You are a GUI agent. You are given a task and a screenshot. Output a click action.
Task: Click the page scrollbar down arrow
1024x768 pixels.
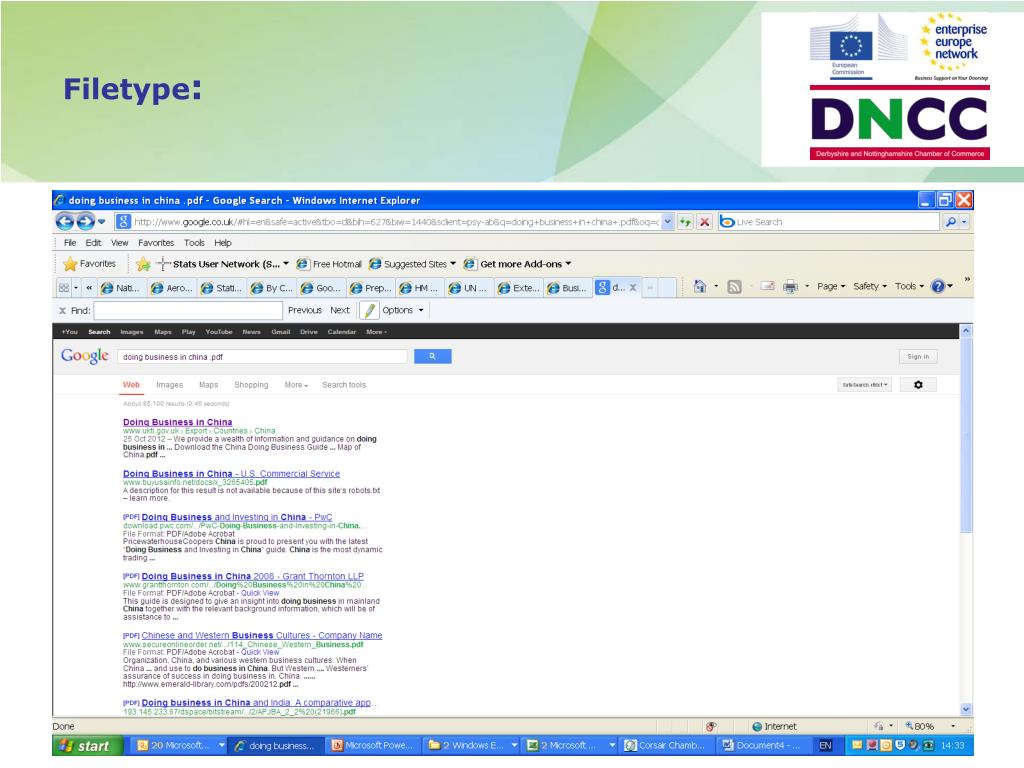(966, 709)
